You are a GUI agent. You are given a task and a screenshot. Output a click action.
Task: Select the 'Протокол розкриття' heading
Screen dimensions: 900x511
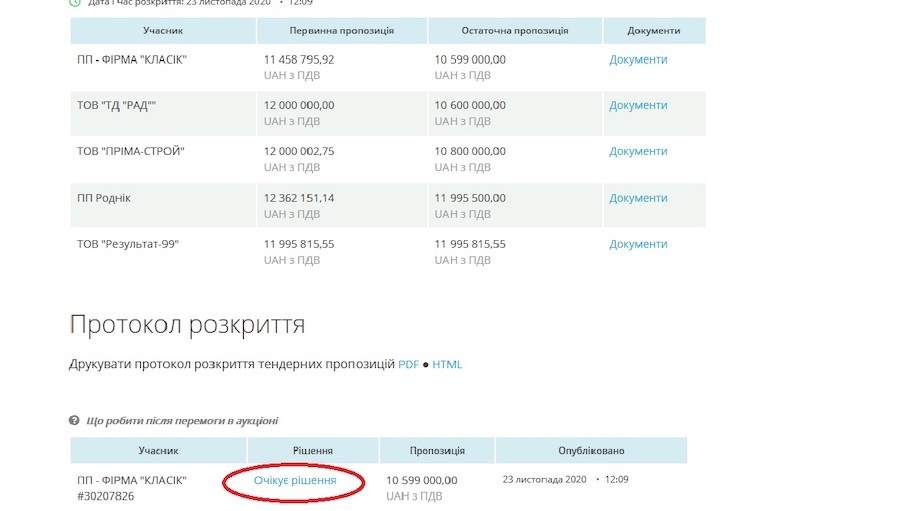(187, 325)
